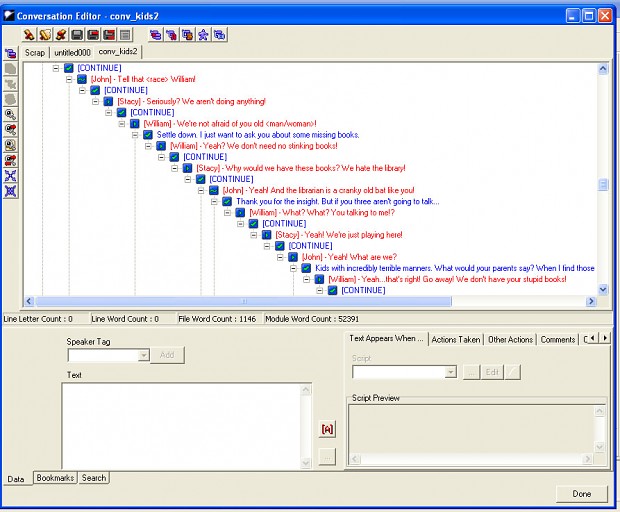620x512 pixels.
Task: Click the gray window-panel toolbar icon
Action: click(125, 35)
